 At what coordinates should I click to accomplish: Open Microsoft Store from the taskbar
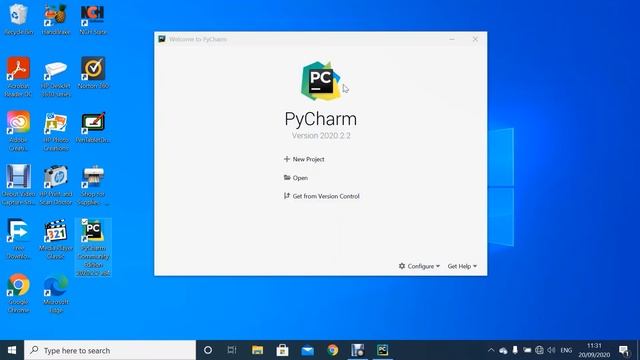pos(282,350)
